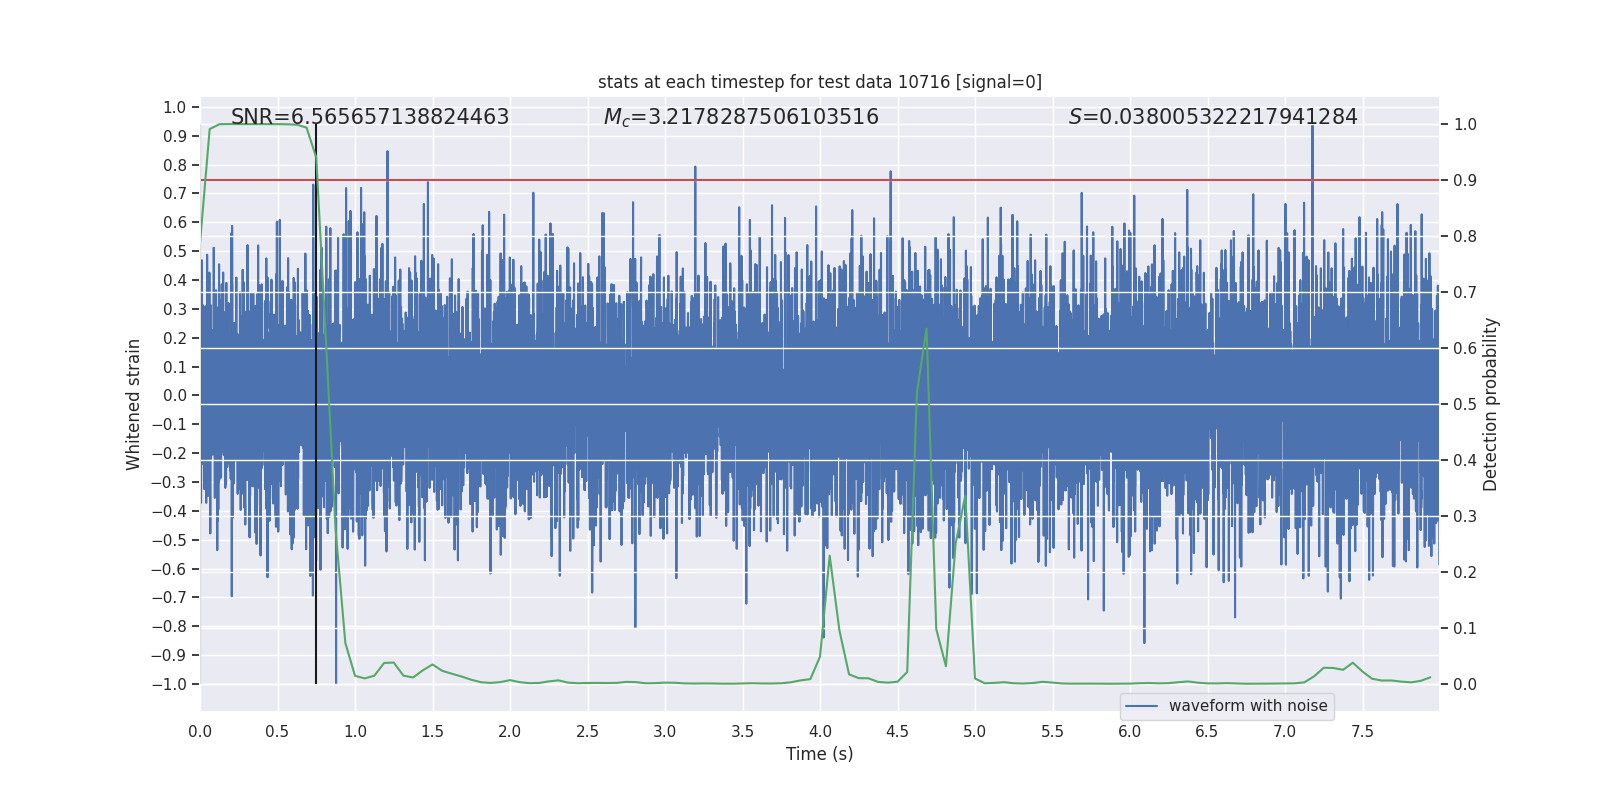Image resolution: width=1600 pixels, height=800 pixels.
Task: Click the plot title mentioning test data 10716
Action: pyautogui.click(x=820, y=82)
